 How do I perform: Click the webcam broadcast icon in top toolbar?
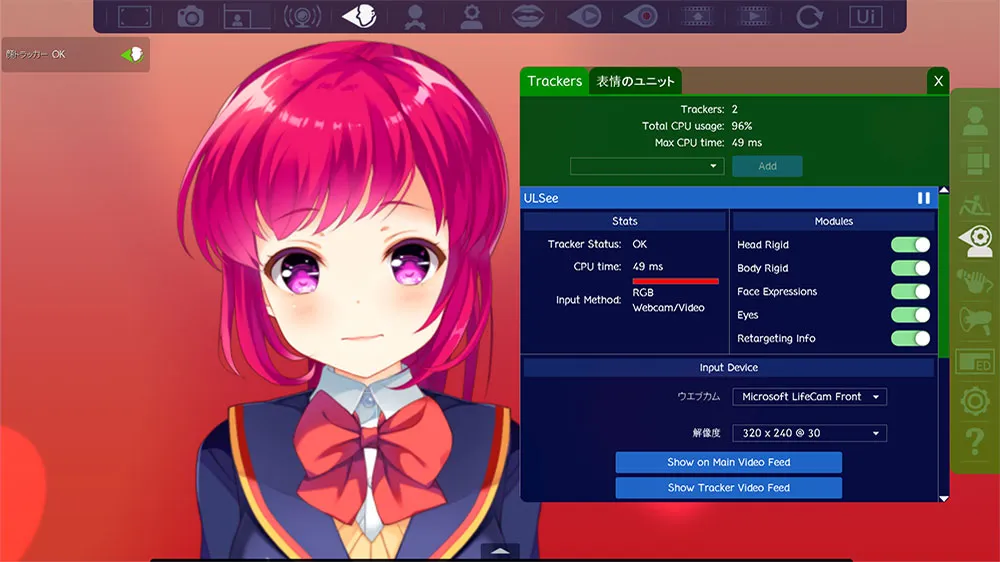click(301, 16)
